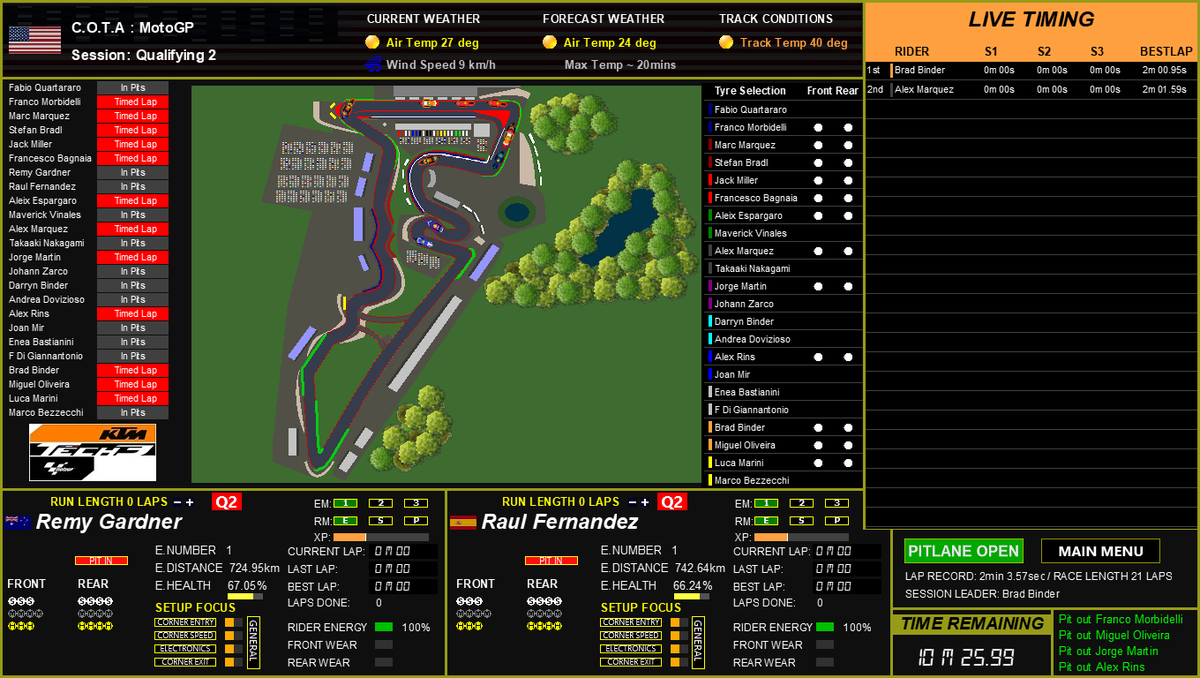
Task: Increase Remy Gardner's run length with plus
Action: (x=190, y=502)
